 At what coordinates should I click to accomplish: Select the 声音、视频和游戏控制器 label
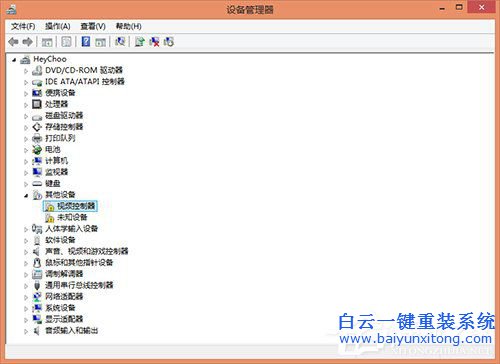tap(87, 251)
